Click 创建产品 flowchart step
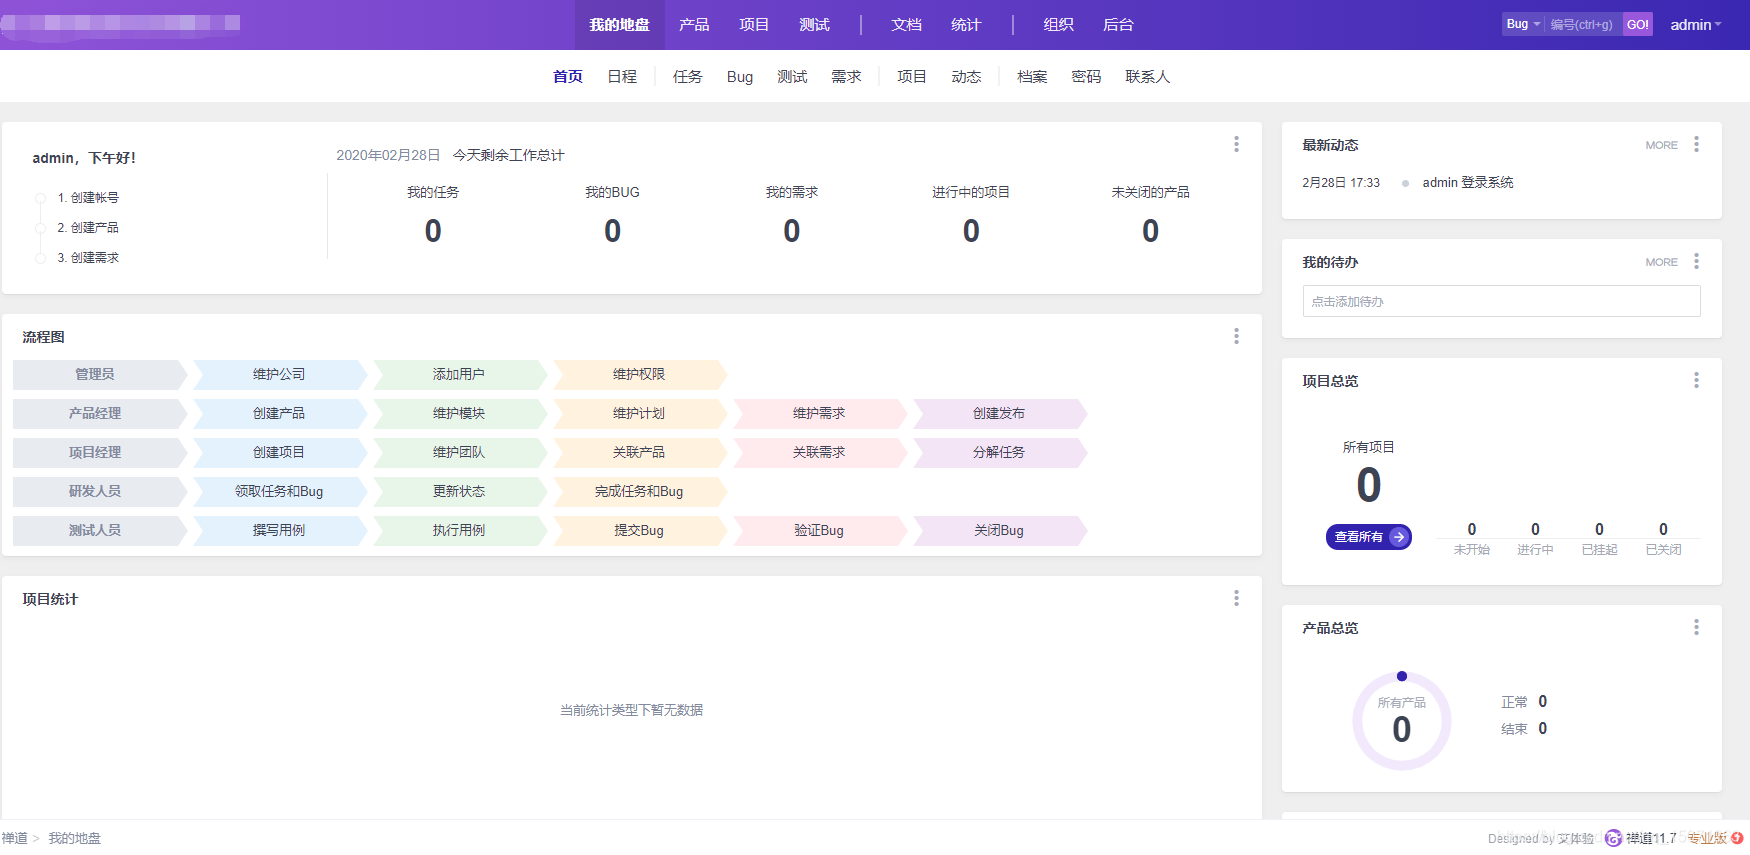 pyautogui.click(x=279, y=413)
